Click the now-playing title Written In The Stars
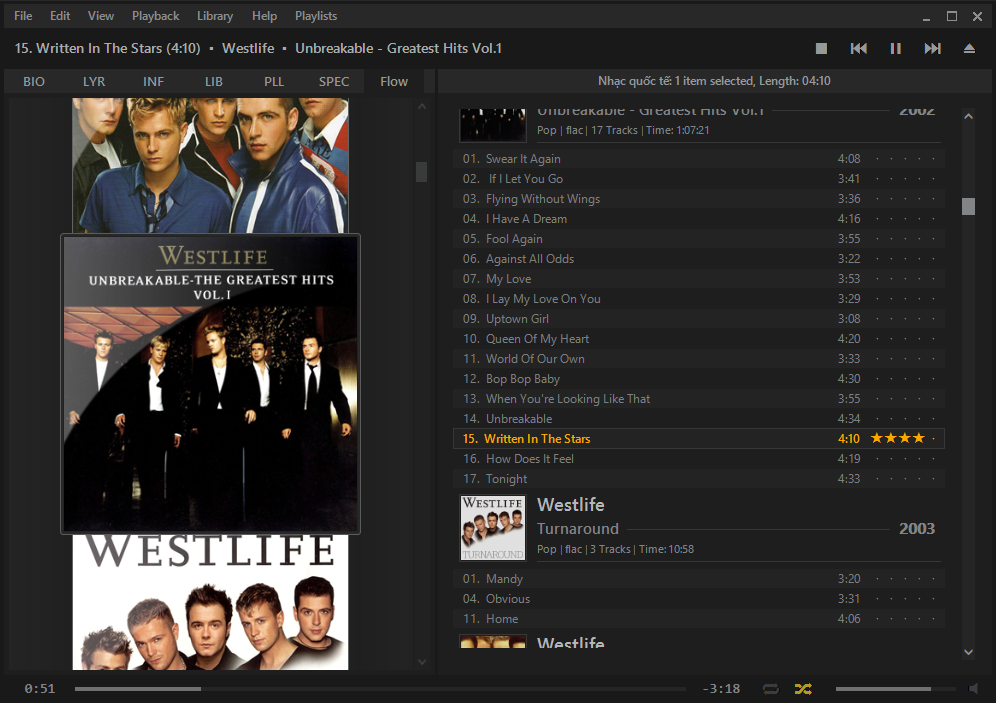996x703 pixels. 107,48
